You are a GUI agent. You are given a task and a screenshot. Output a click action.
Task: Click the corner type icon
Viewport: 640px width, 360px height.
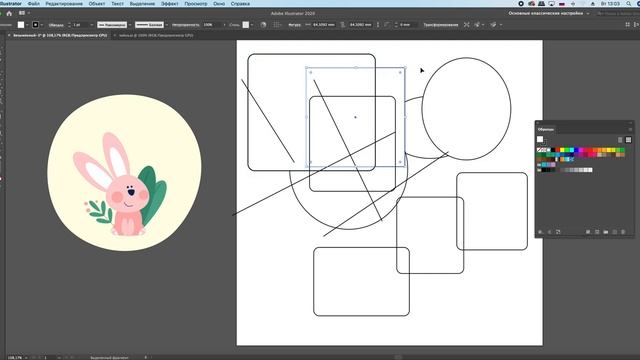387,25
